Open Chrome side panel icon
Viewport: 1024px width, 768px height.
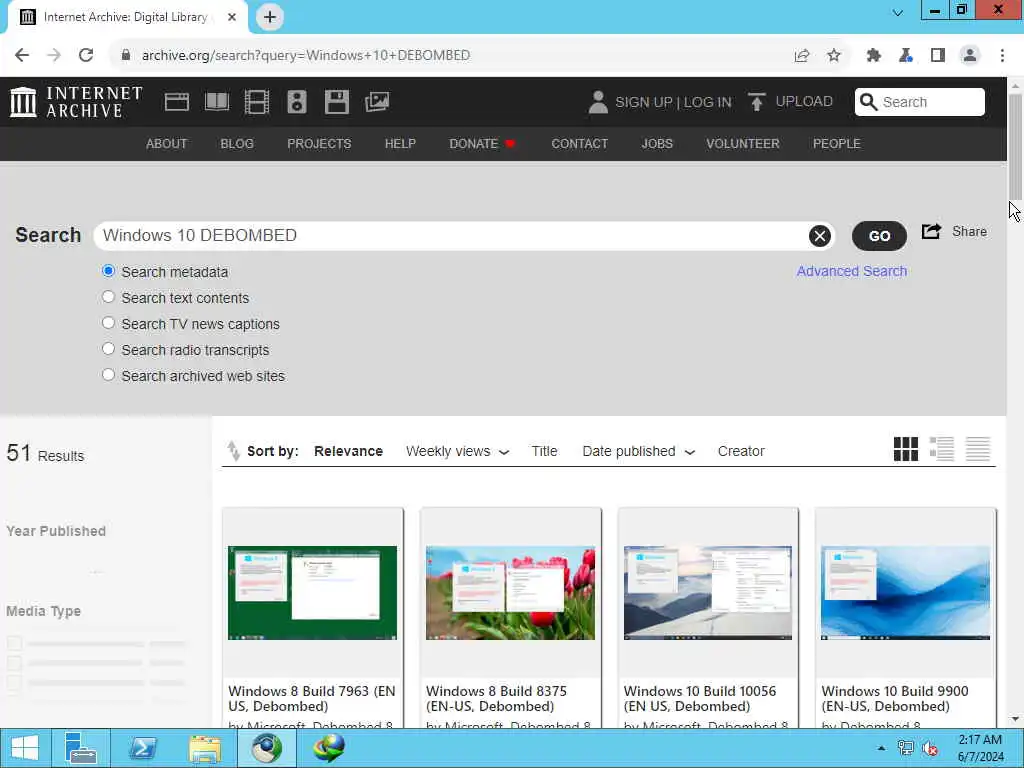coord(938,55)
